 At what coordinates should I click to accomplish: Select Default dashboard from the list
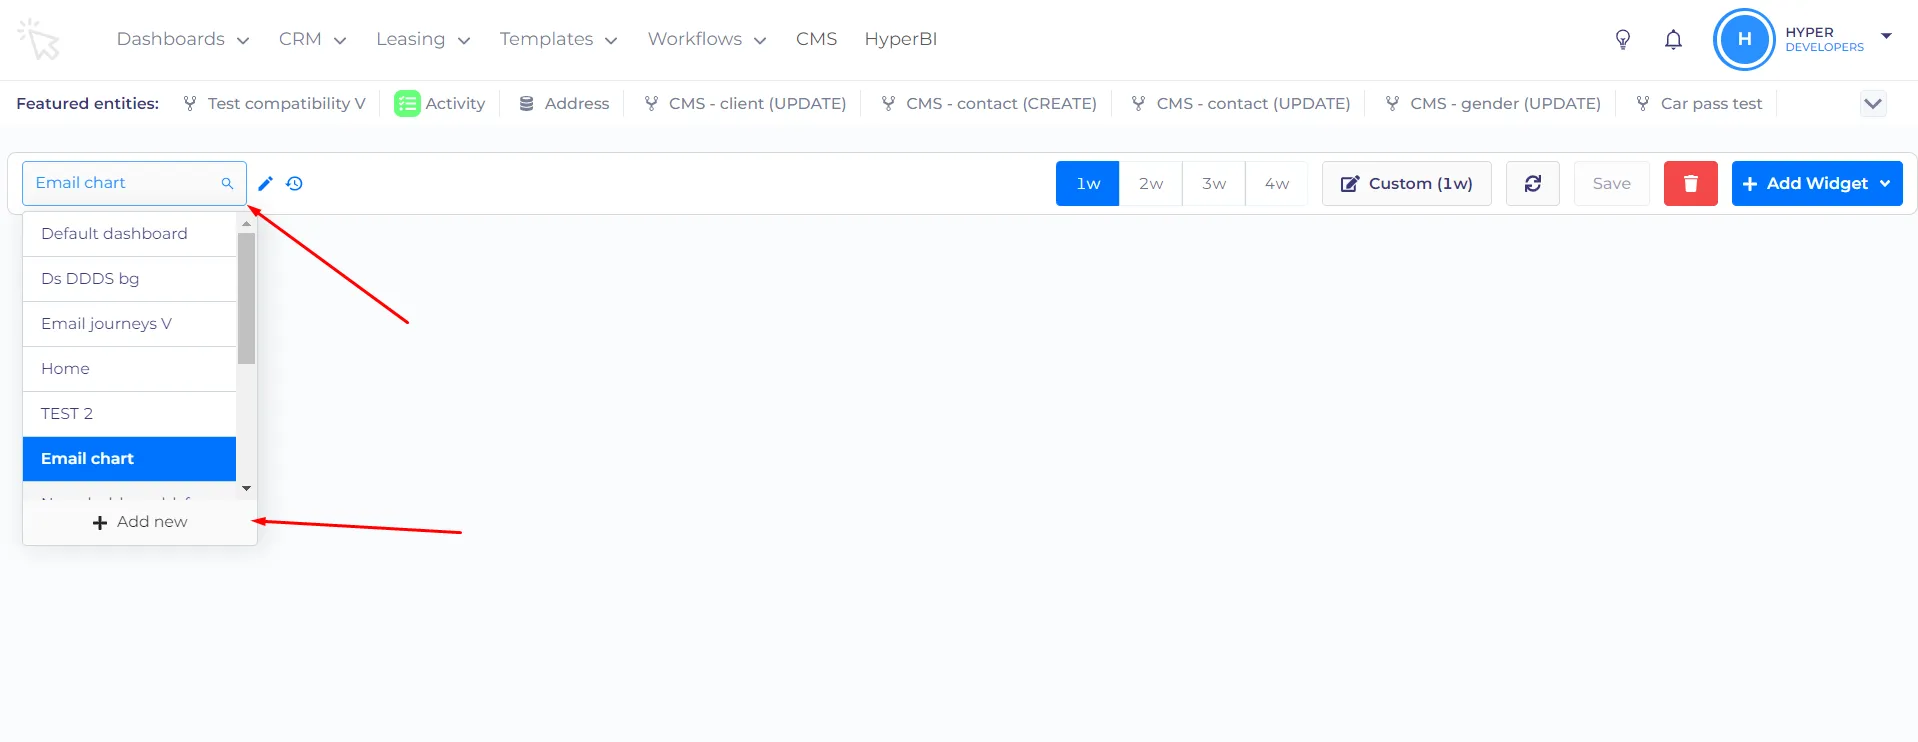[x=129, y=234]
